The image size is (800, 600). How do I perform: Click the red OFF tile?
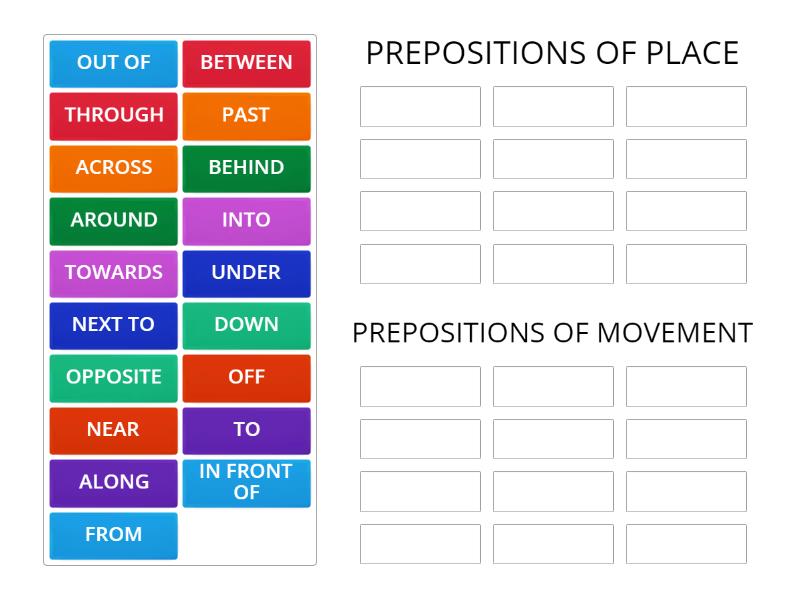point(246,378)
